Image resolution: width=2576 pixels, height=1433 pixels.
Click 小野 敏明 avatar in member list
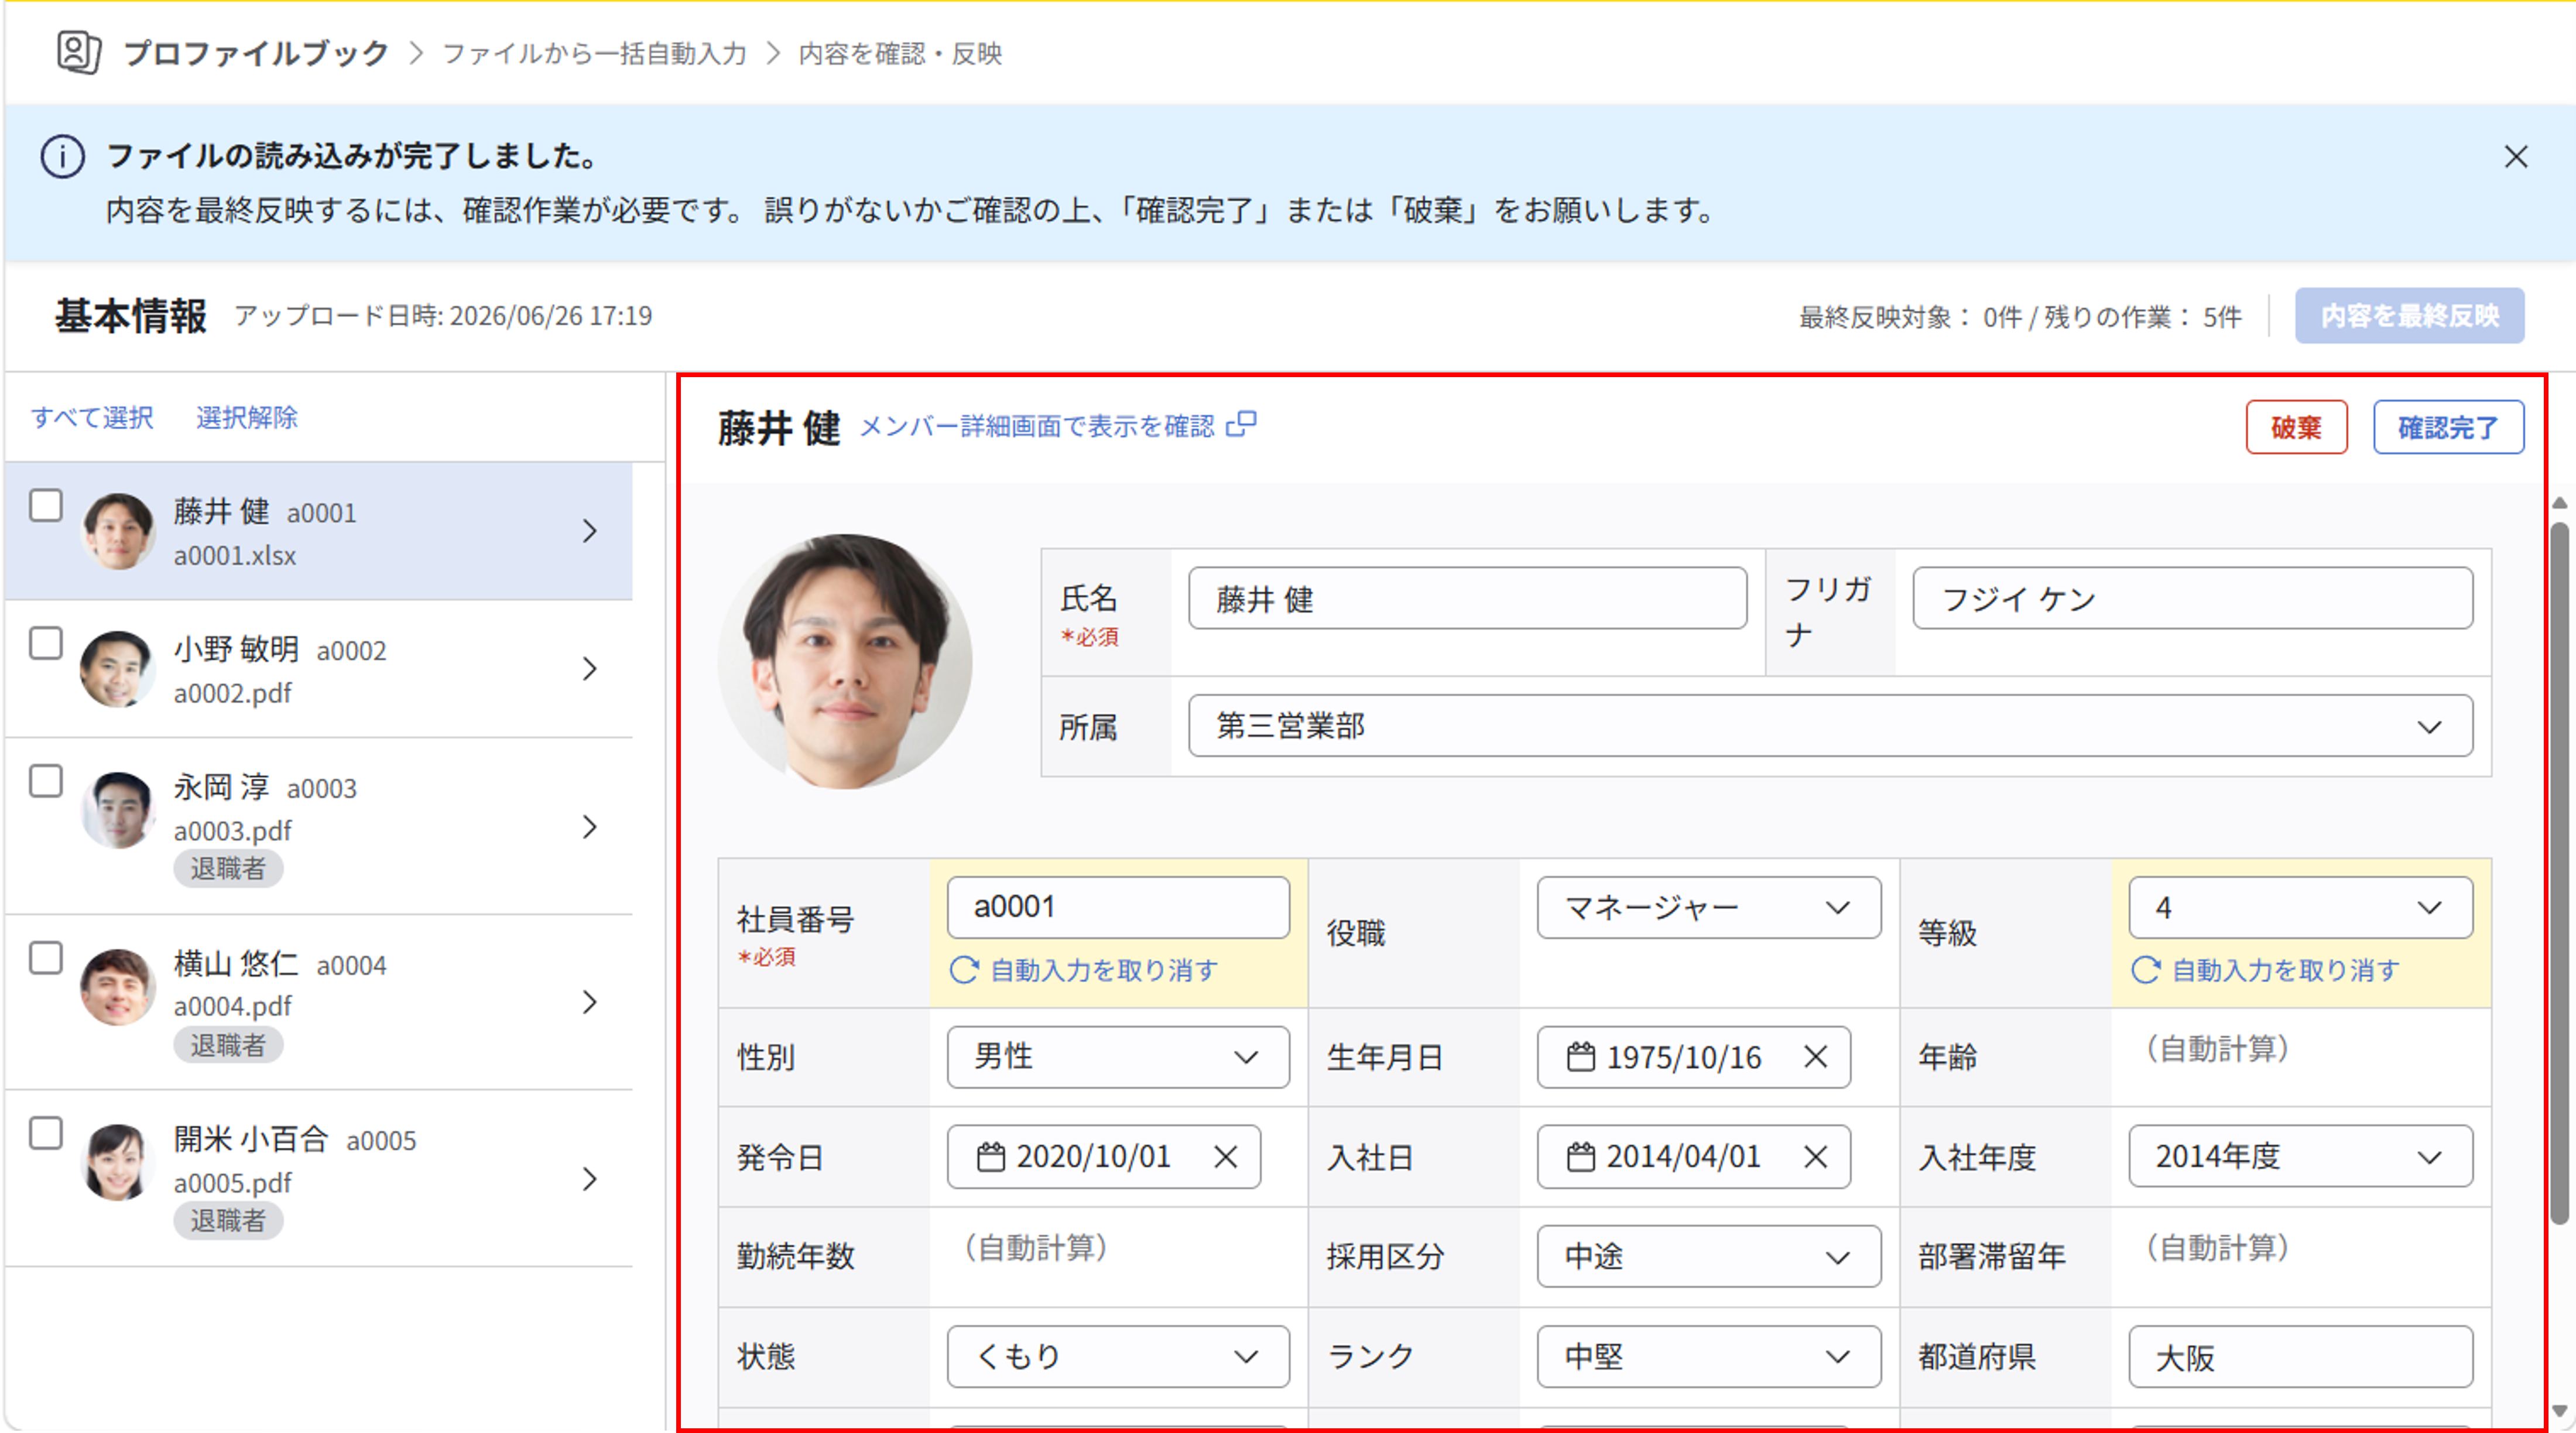(118, 669)
